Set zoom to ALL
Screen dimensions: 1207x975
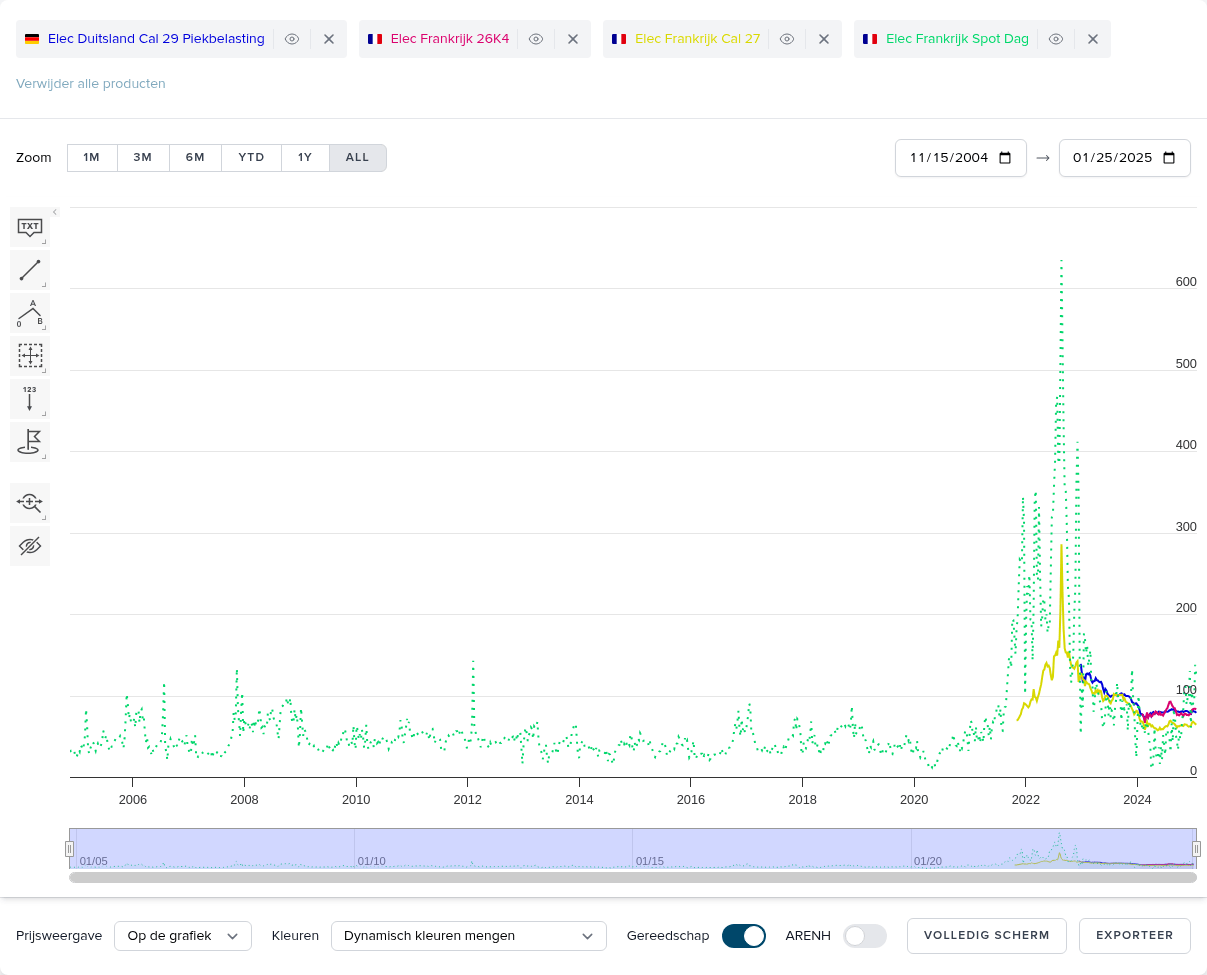358,158
